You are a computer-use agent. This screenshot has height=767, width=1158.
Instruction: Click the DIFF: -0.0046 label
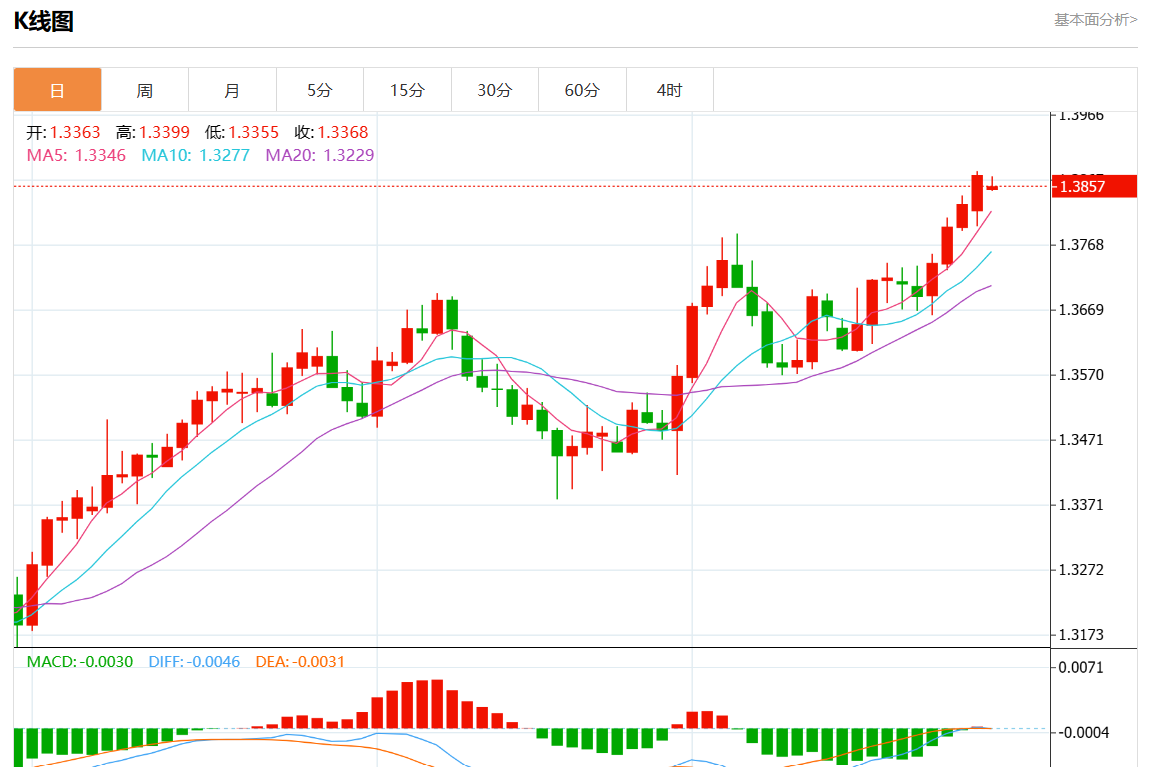click(x=194, y=661)
